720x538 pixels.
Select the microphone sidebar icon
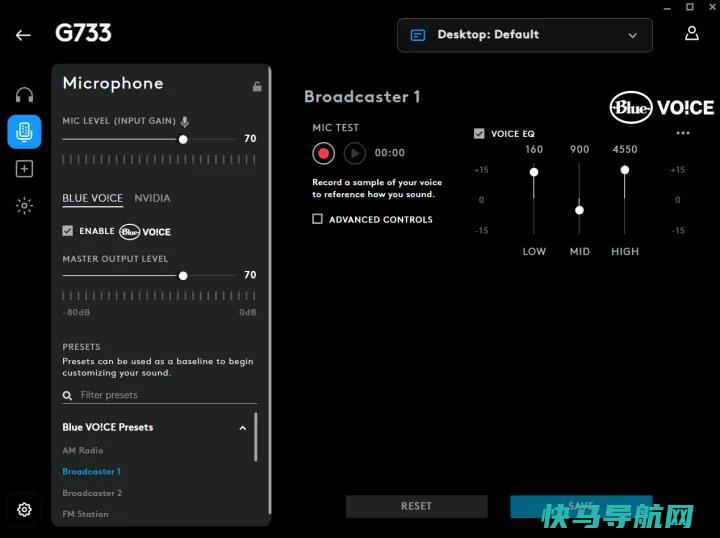pos(24,132)
